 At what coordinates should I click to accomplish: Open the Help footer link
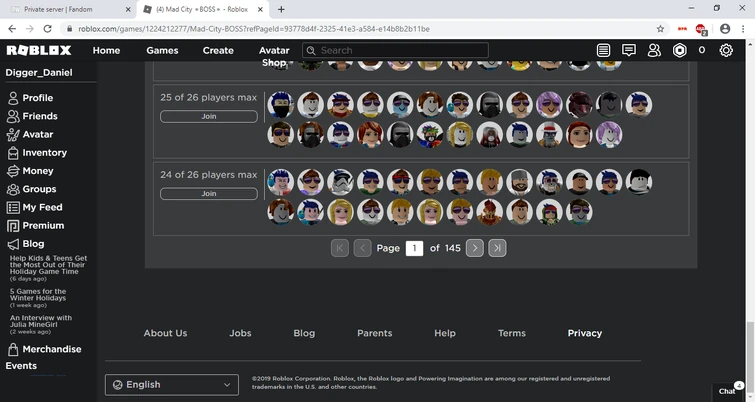[x=445, y=333]
